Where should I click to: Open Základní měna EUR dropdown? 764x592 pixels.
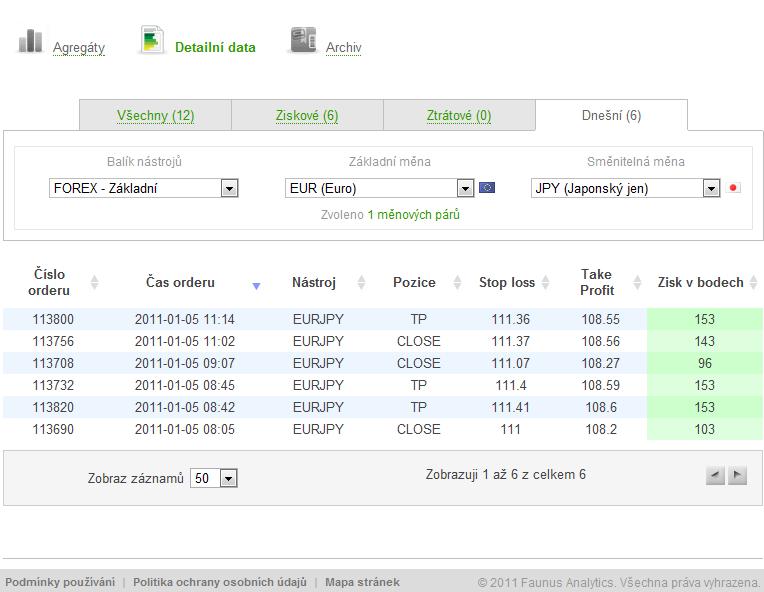(379, 188)
